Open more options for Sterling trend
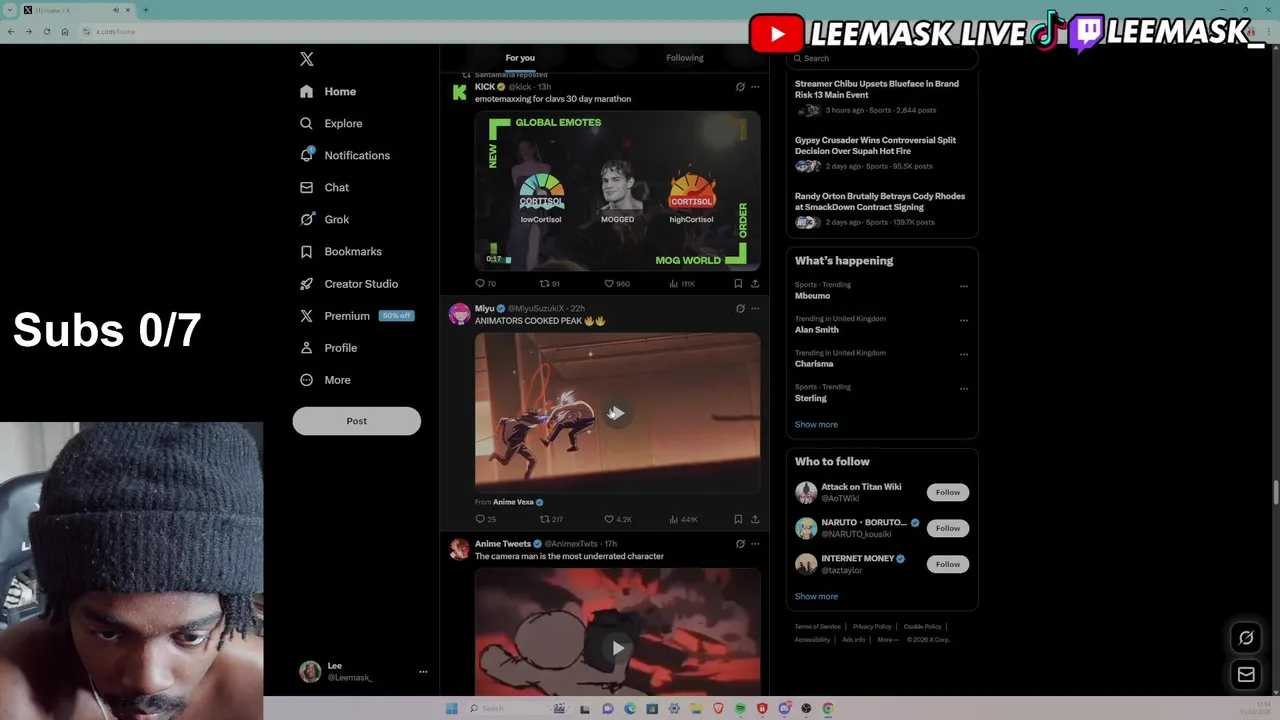The width and height of the screenshot is (1280, 720). click(x=964, y=388)
